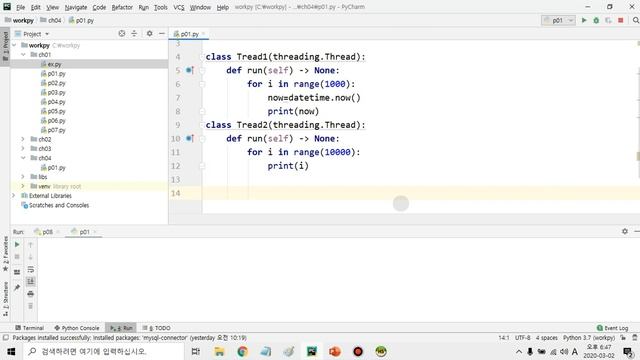The image size is (640, 360).
Task: Open the Favorites side tool tab
Action: click(x=5, y=253)
